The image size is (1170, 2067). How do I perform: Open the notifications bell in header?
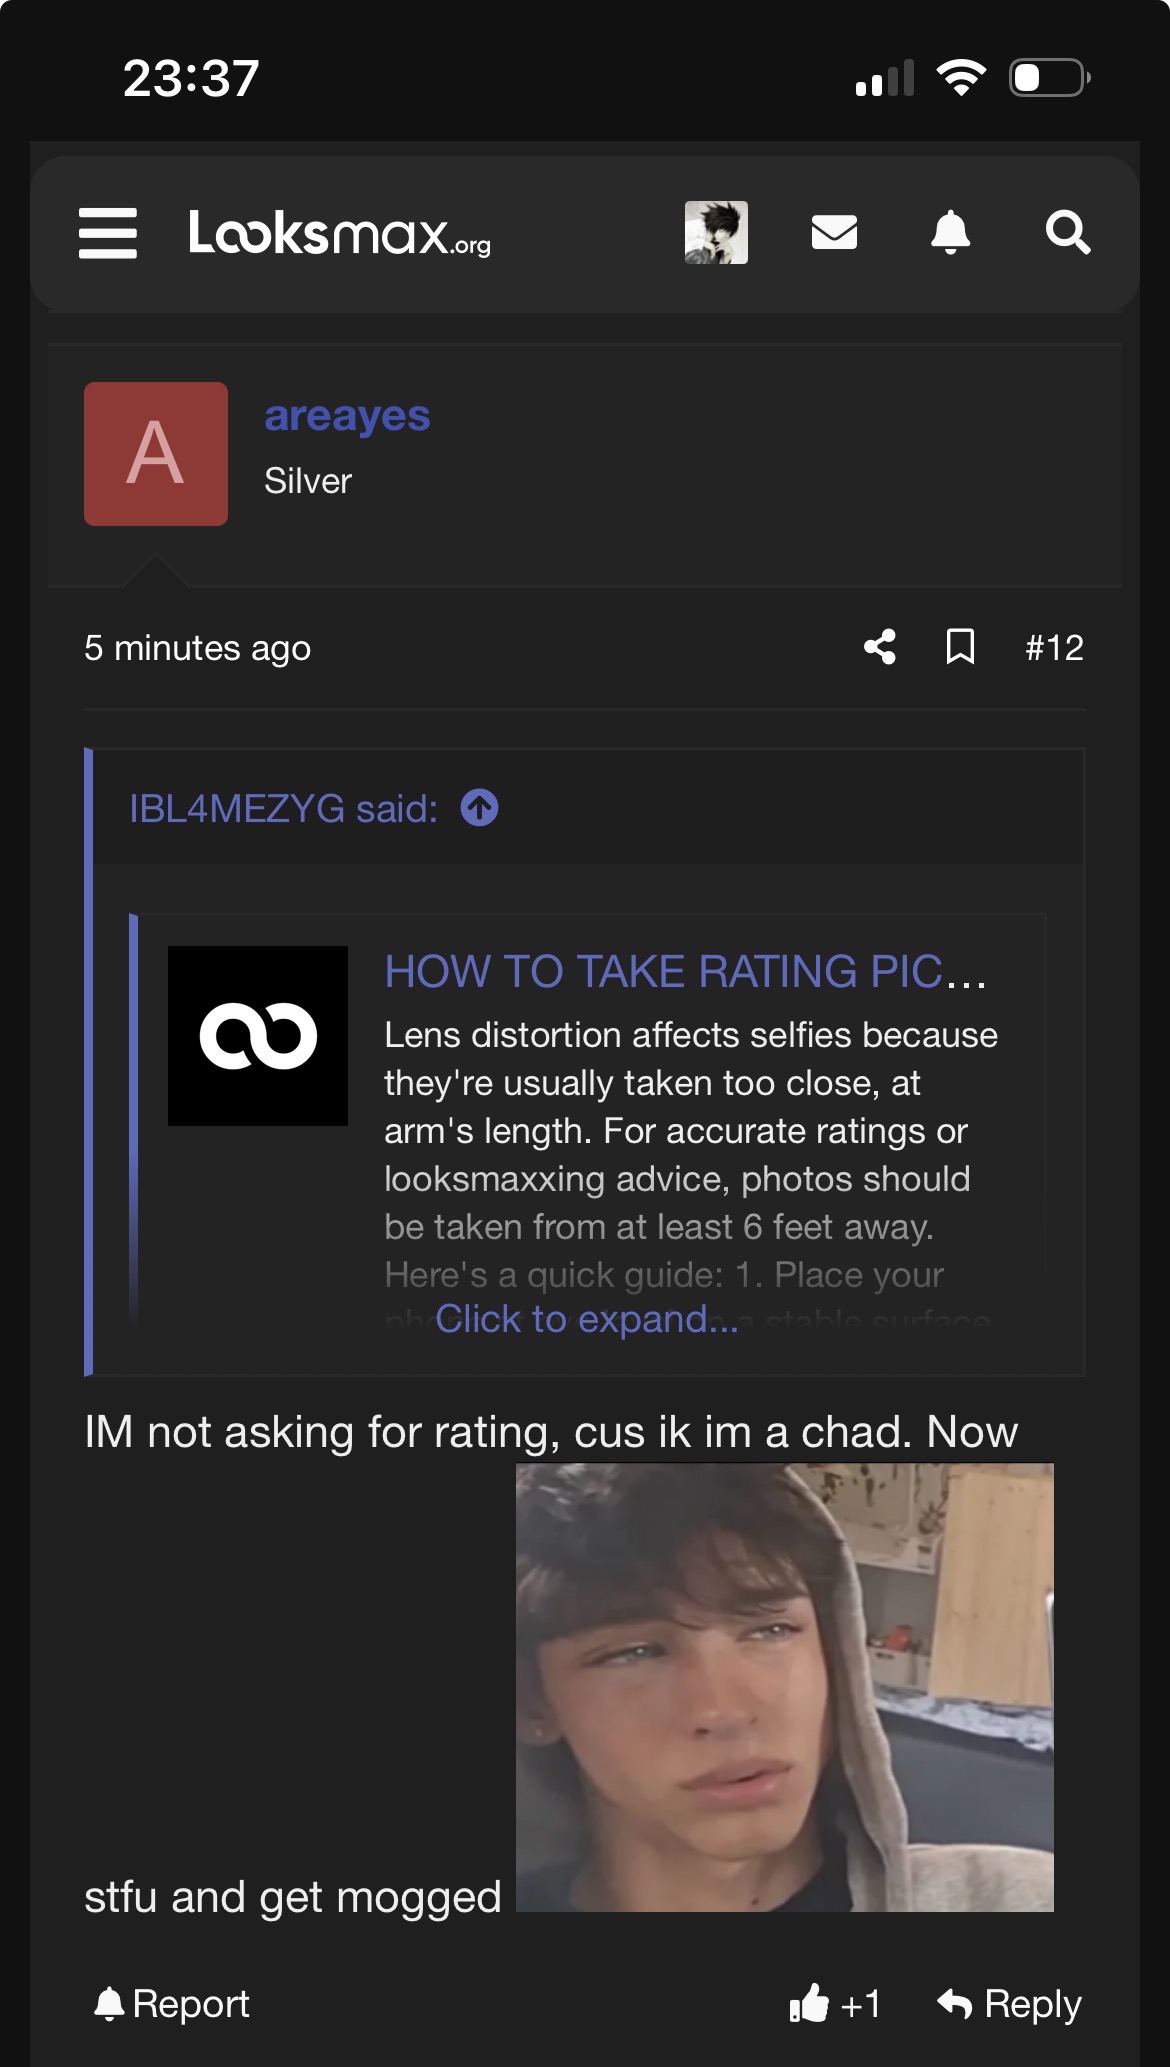click(x=950, y=233)
